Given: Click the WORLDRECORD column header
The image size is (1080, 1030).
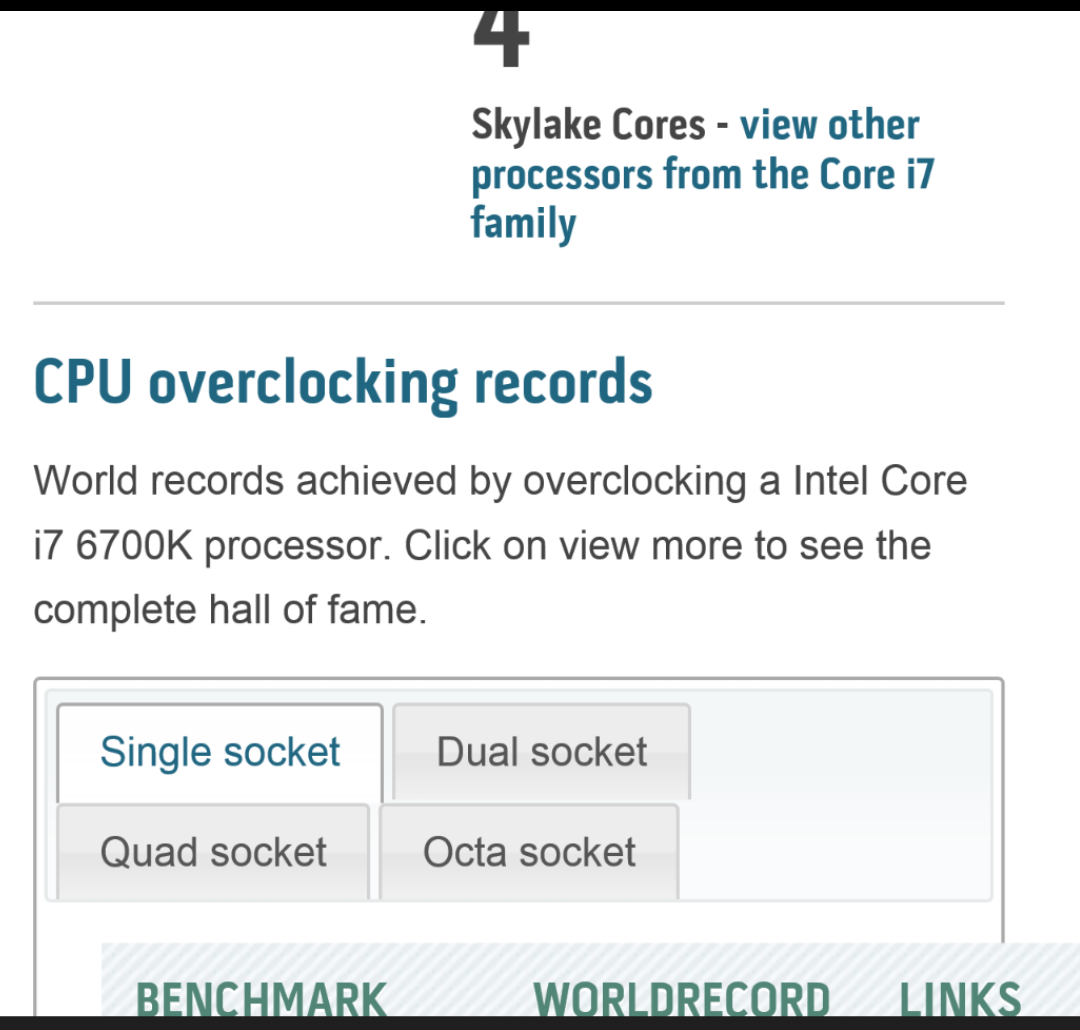Looking at the screenshot, I should pos(681,999).
